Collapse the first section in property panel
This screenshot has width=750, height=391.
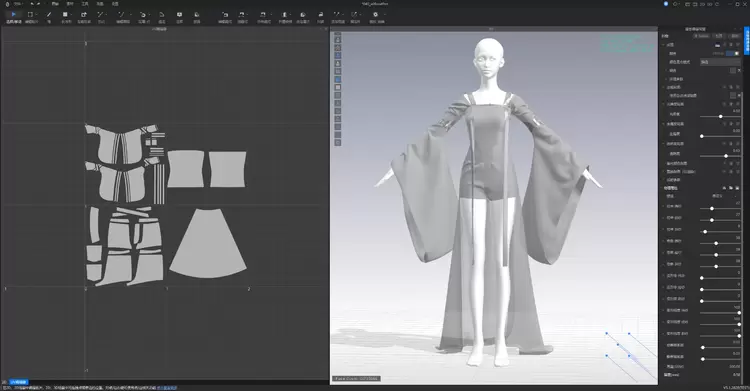(664, 45)
